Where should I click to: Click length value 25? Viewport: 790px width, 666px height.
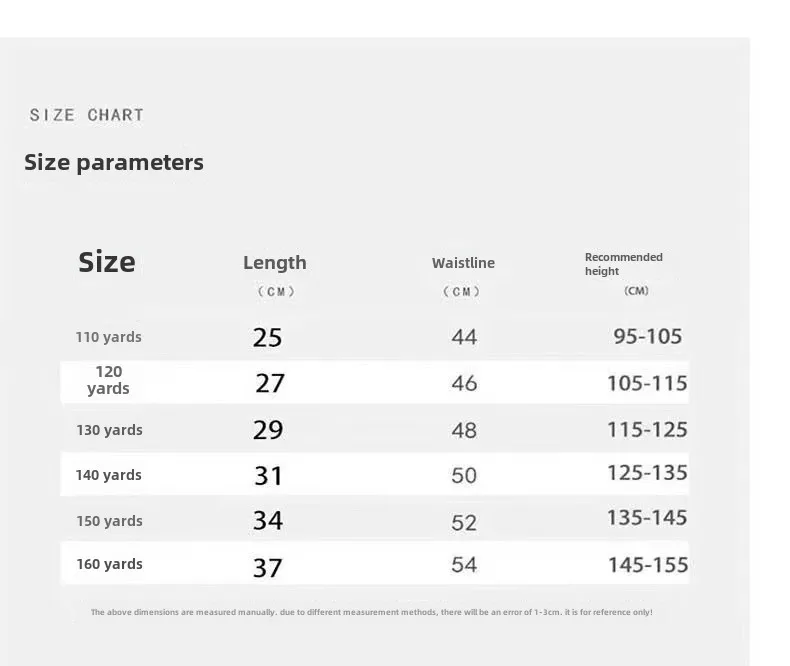tap(268, 338)
